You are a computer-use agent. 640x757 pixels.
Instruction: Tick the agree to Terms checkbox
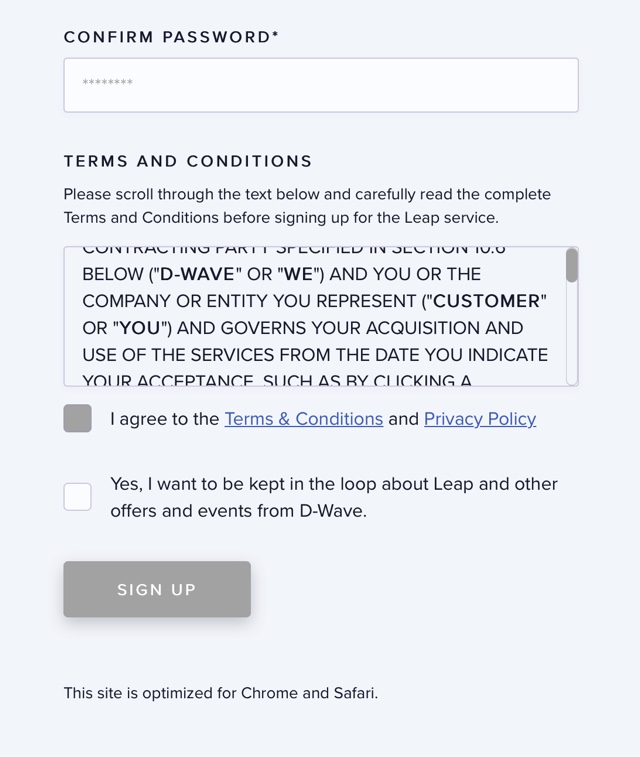click(77, 418)
